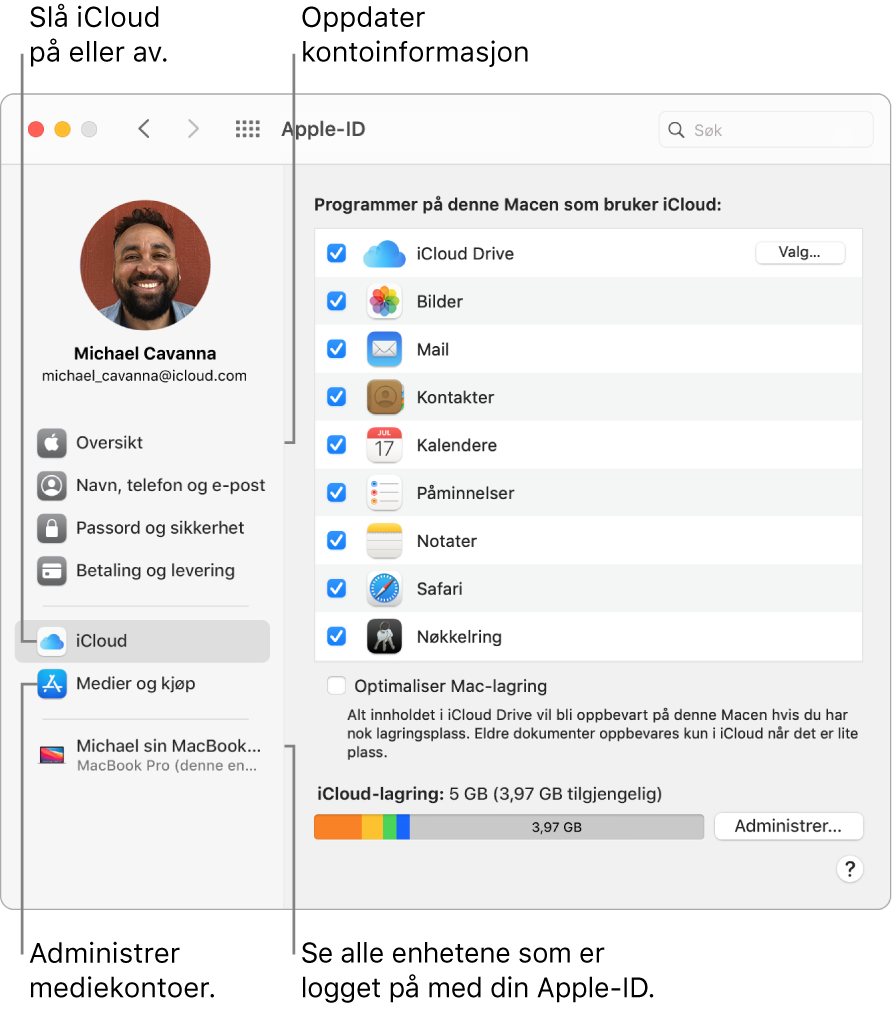Click the Mail icon in the iCloud list
The width and height of the screenshot is (896, 1011).
pyautogui.click(x=384, y=349)
